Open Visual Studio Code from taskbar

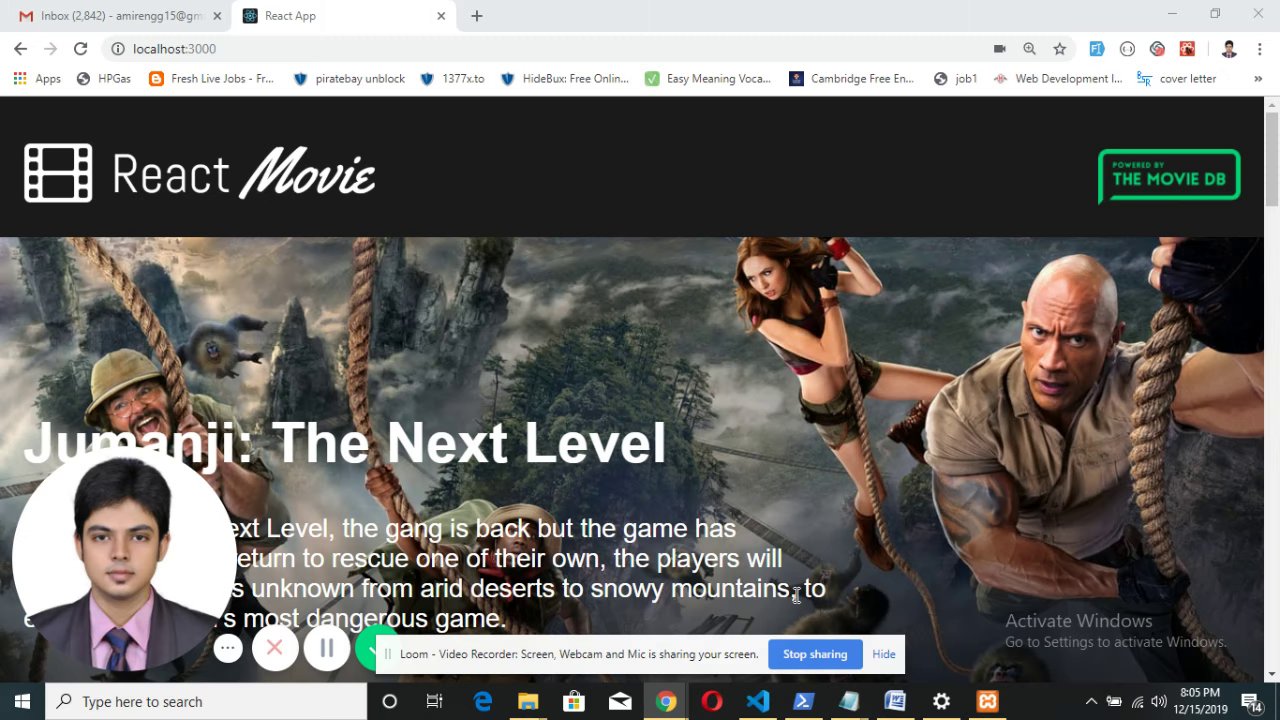(x=758, y=701)
